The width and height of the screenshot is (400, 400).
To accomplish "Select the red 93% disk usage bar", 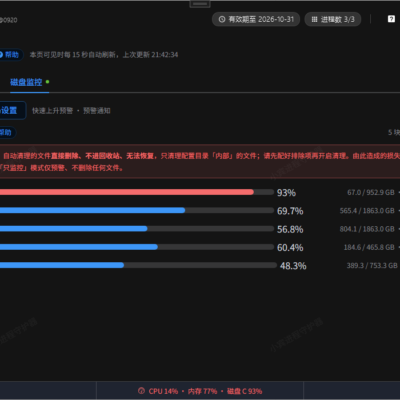I will pos(137,192).
